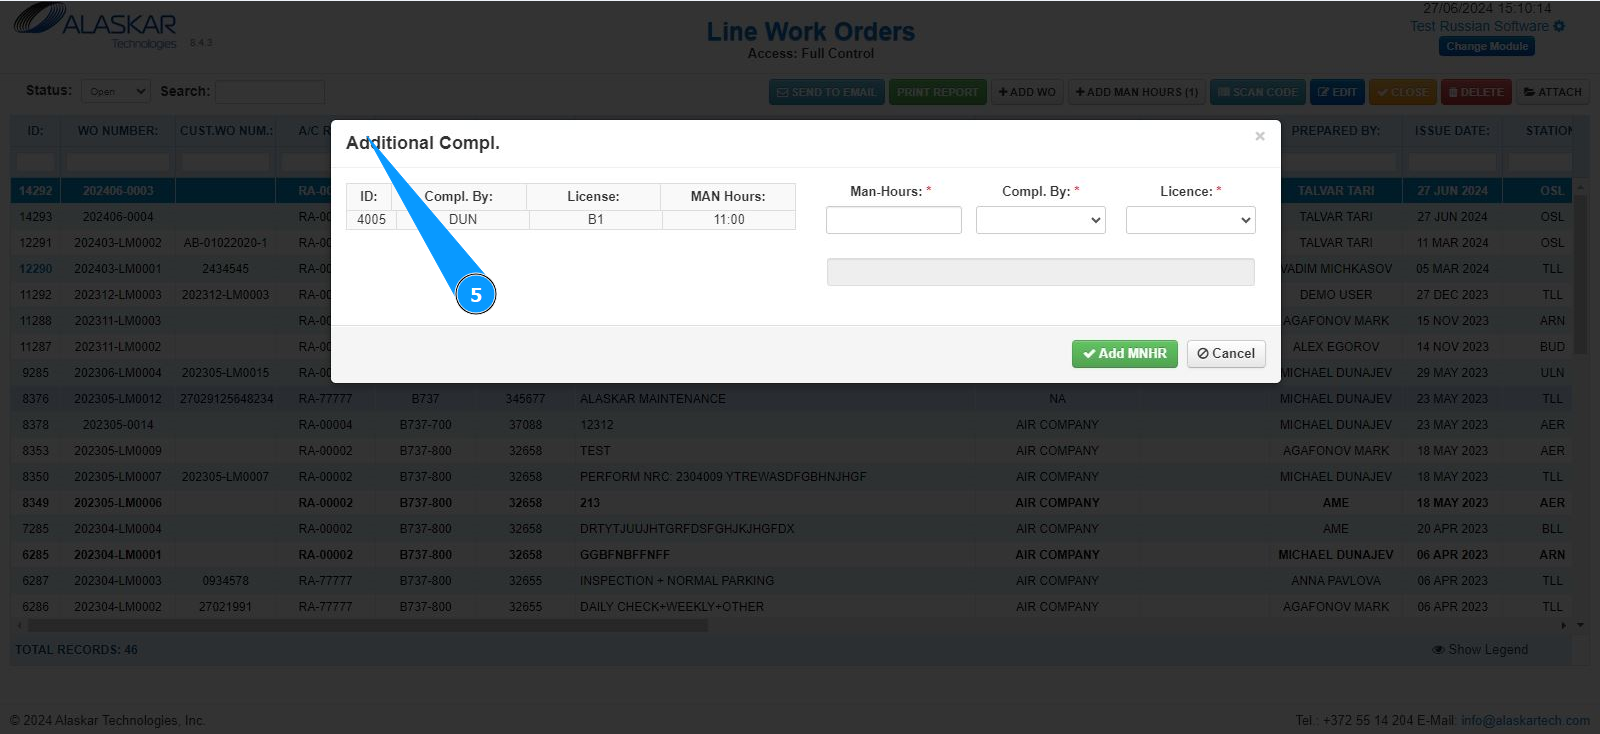Click the B1 License cell
1600x734 pixels.
pos(596,220)
